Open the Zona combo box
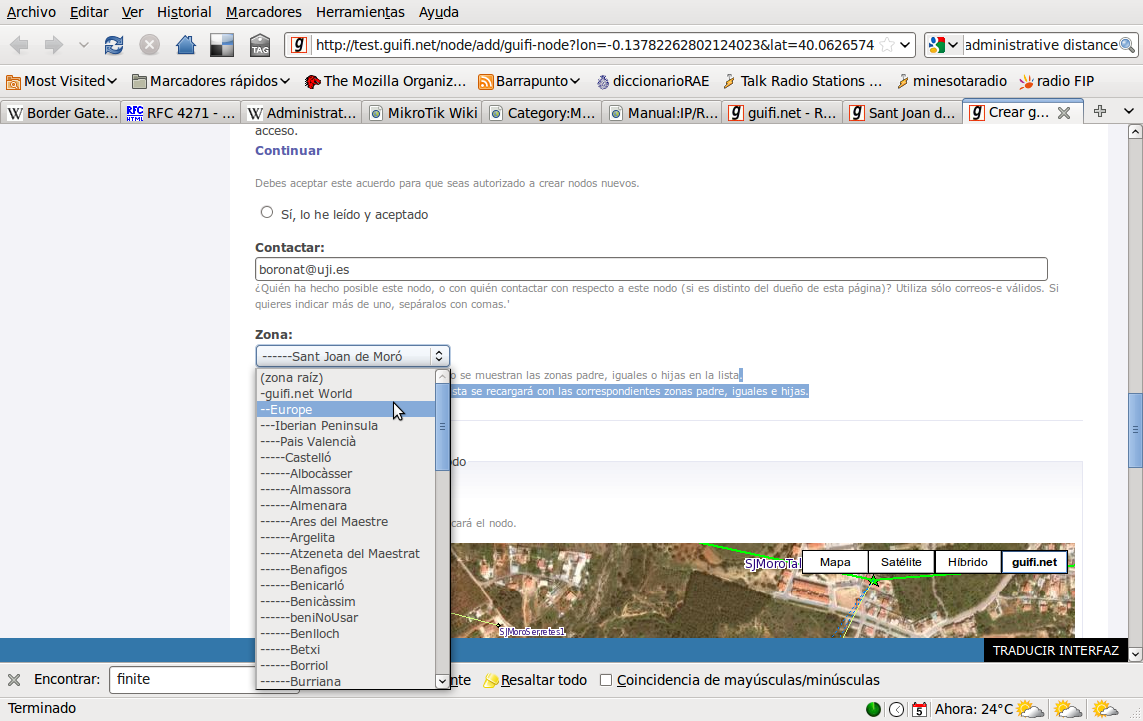Image resolution: width=1143 pixels, height=721 pixels. click(x=352, y=356)
